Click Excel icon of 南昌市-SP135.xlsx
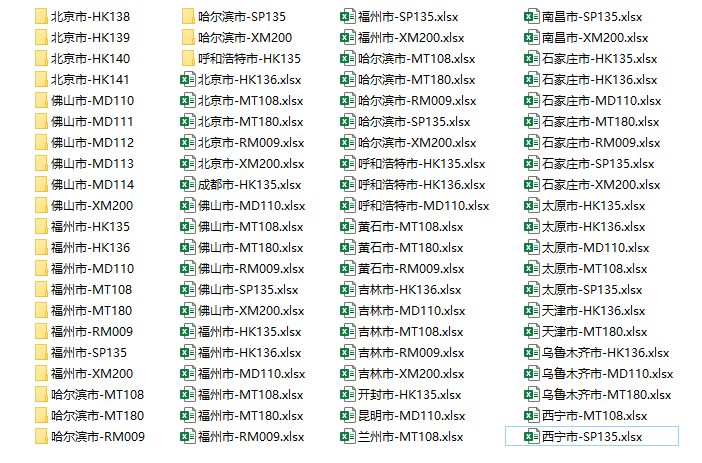This screenshot has height=463, width=702. click(x=531, y=17)
